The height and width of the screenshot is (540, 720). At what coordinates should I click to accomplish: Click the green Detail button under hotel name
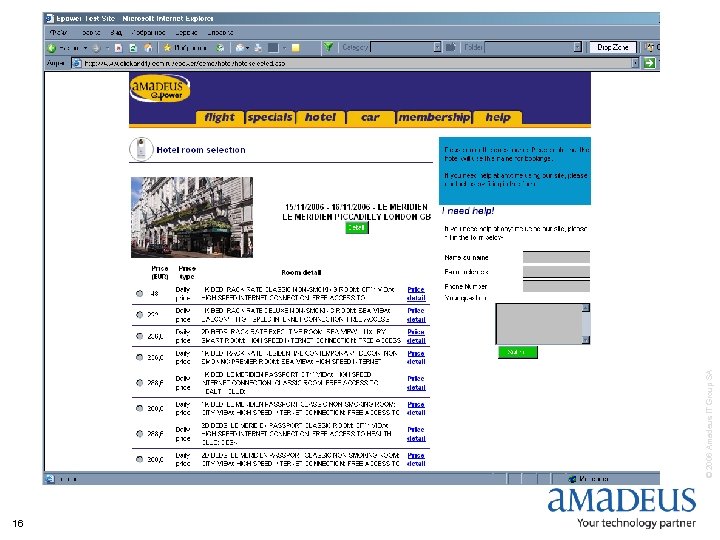pyautogui.click(x=357, y=228)
